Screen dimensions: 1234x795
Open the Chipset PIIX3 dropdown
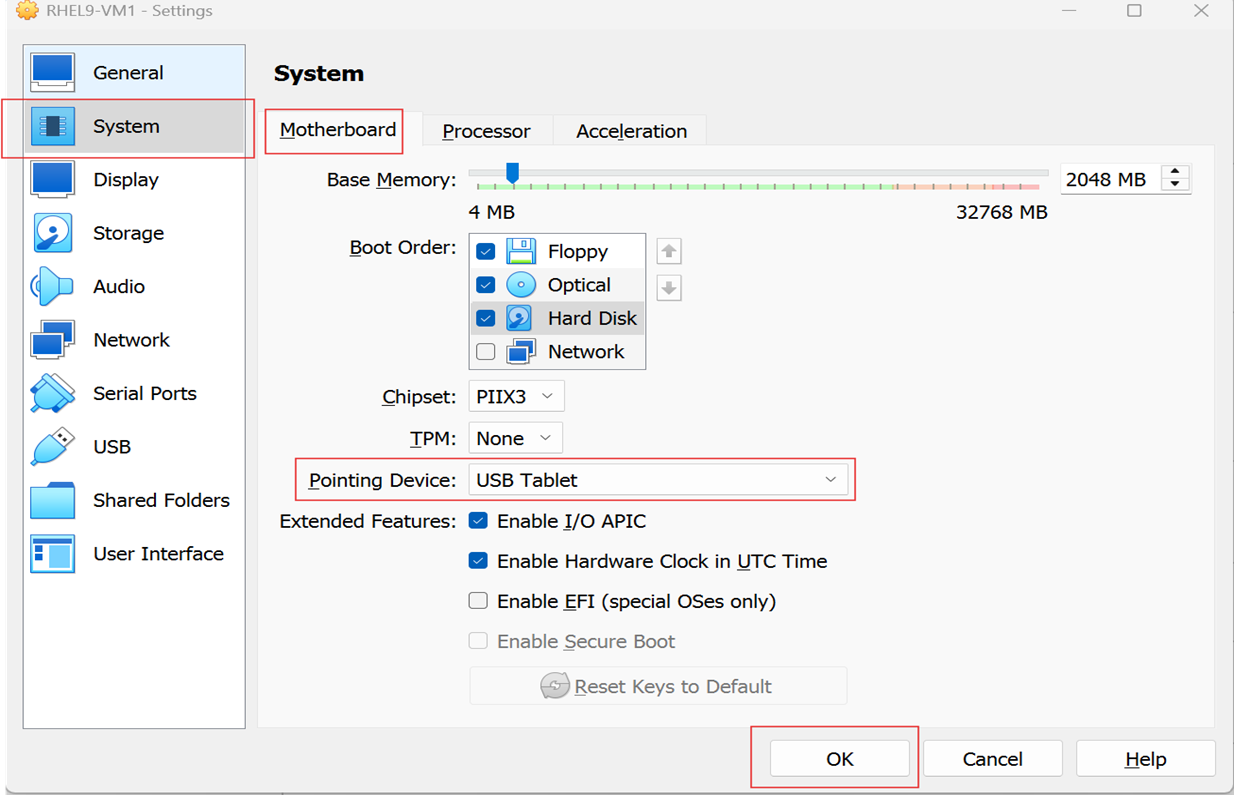coord(516,396)
